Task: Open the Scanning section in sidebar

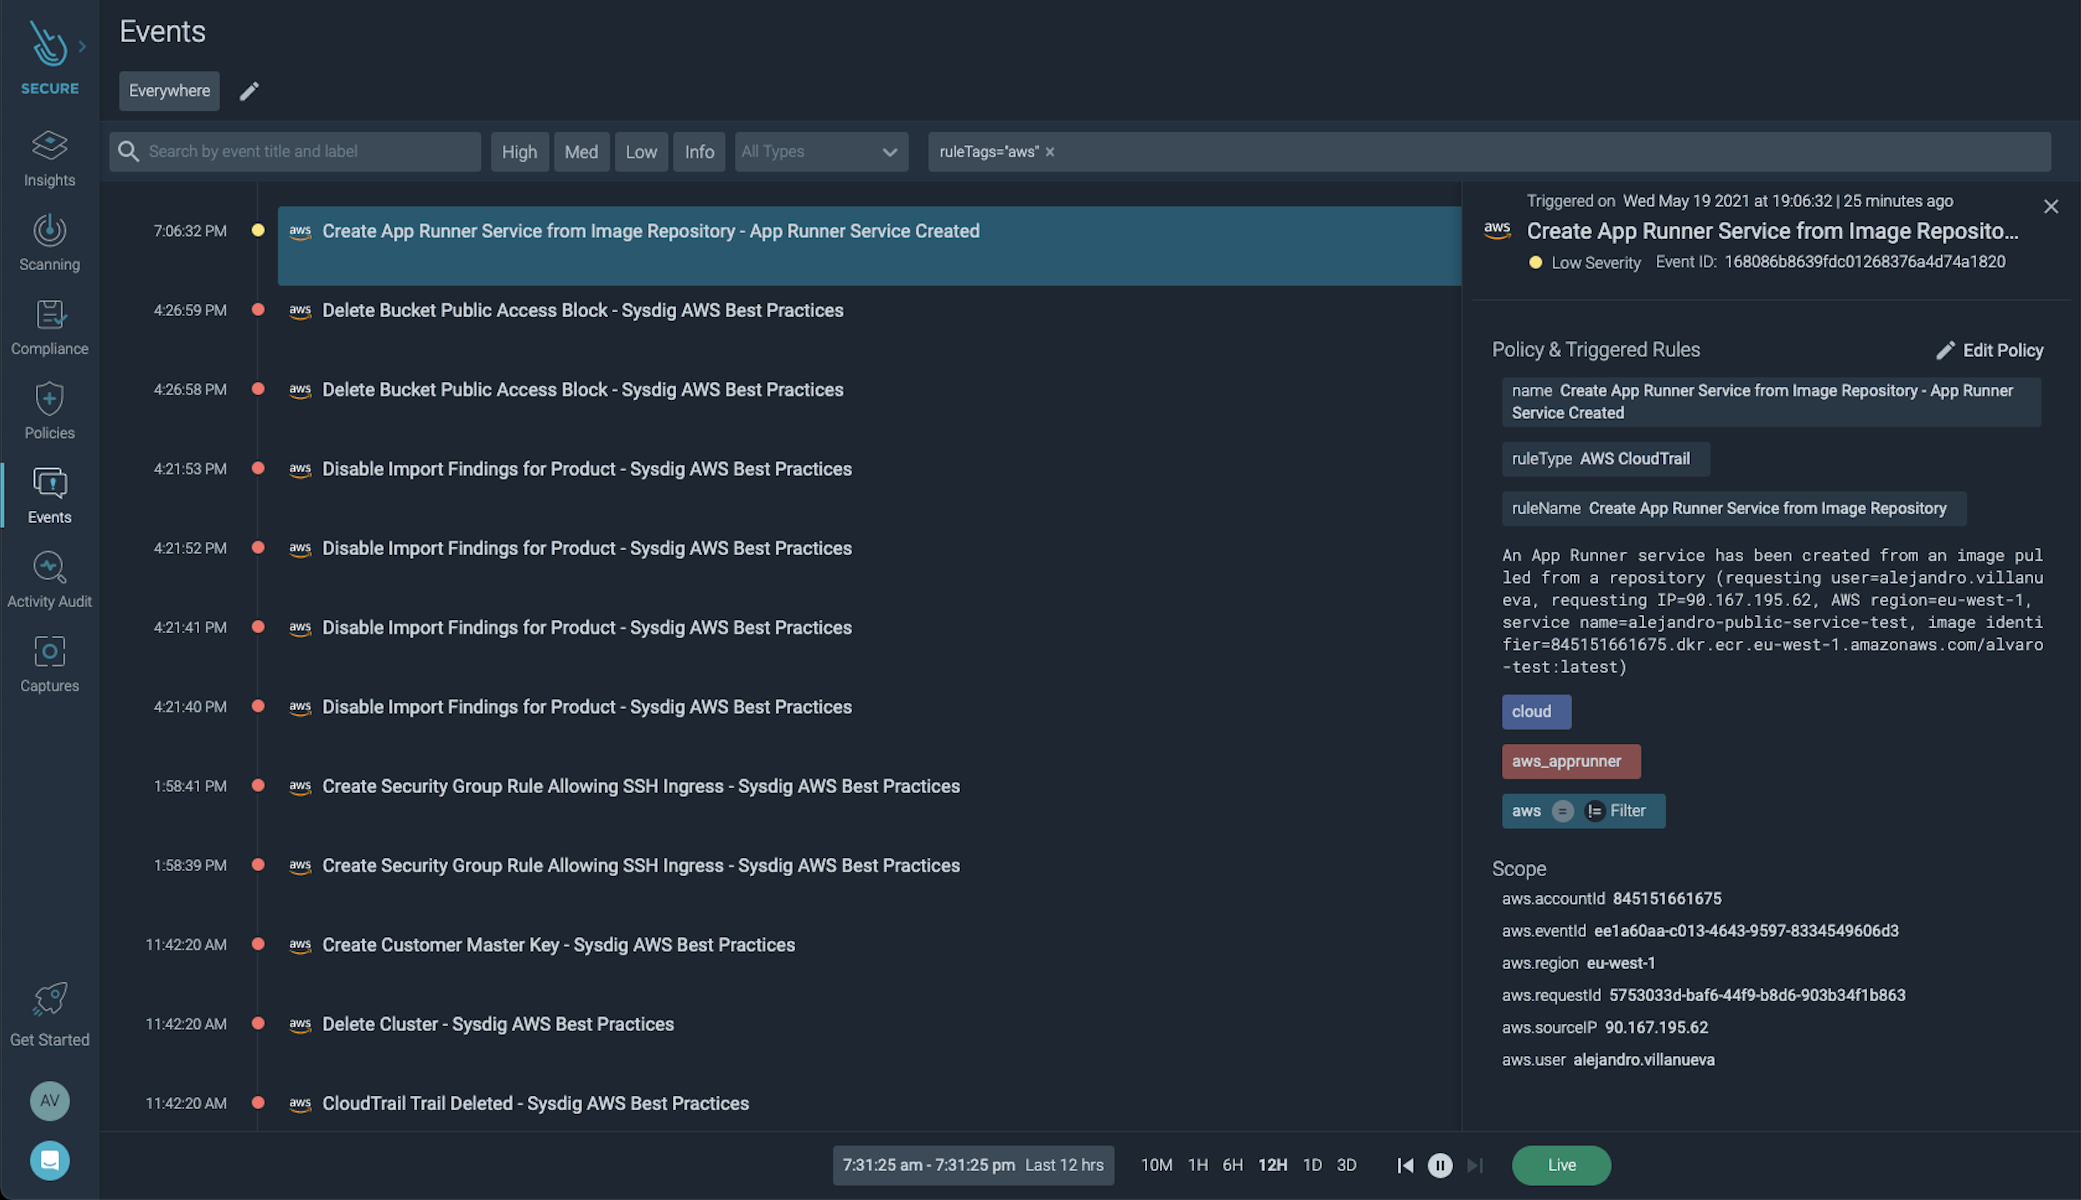Action: 49,243
